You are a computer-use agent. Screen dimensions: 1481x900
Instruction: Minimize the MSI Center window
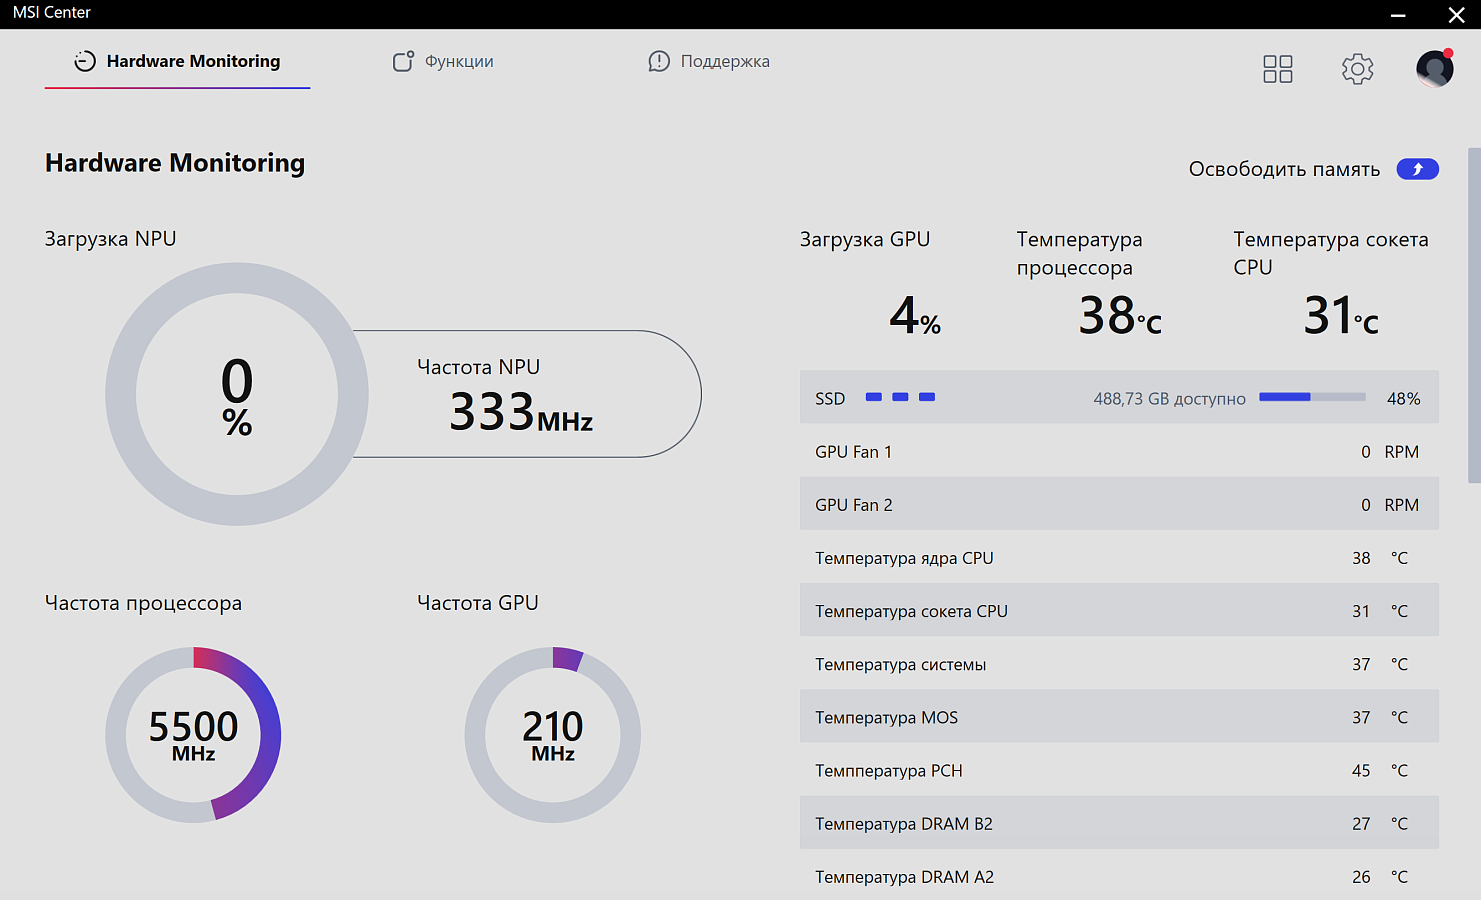pos(1398,14)
